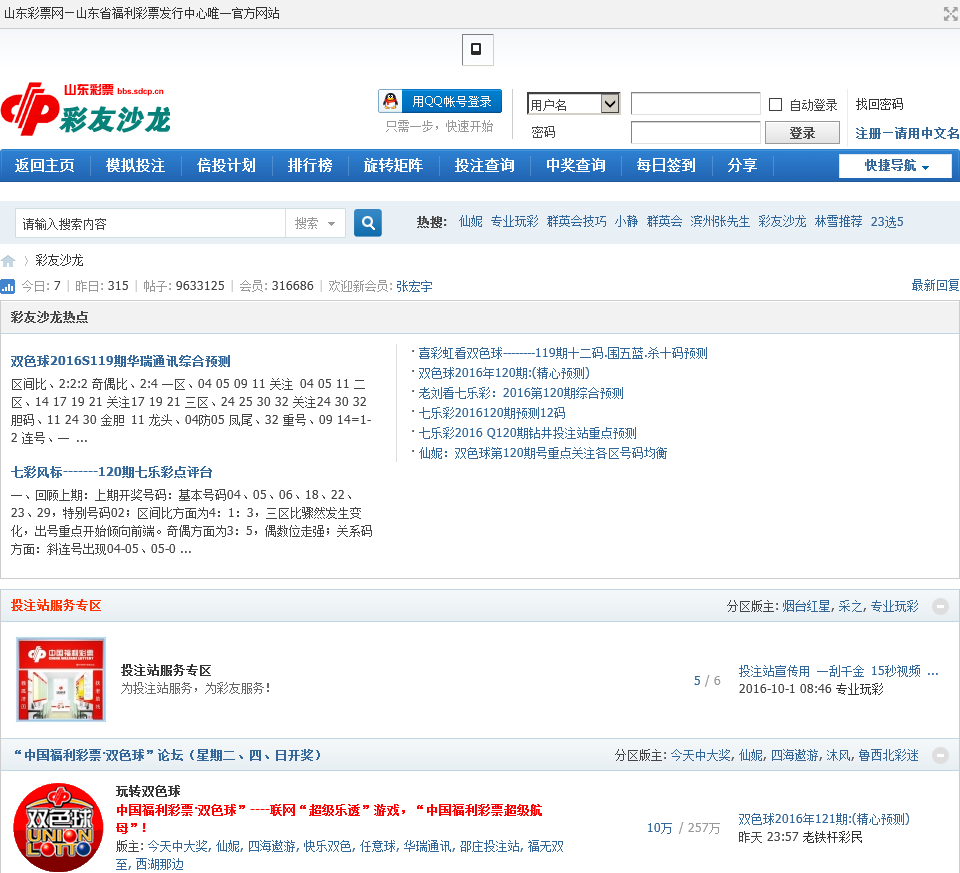The height and width of the screenshot is (873, 960).
Task: Open 模拟投注 in the nav bar
Action: [135, 165]
